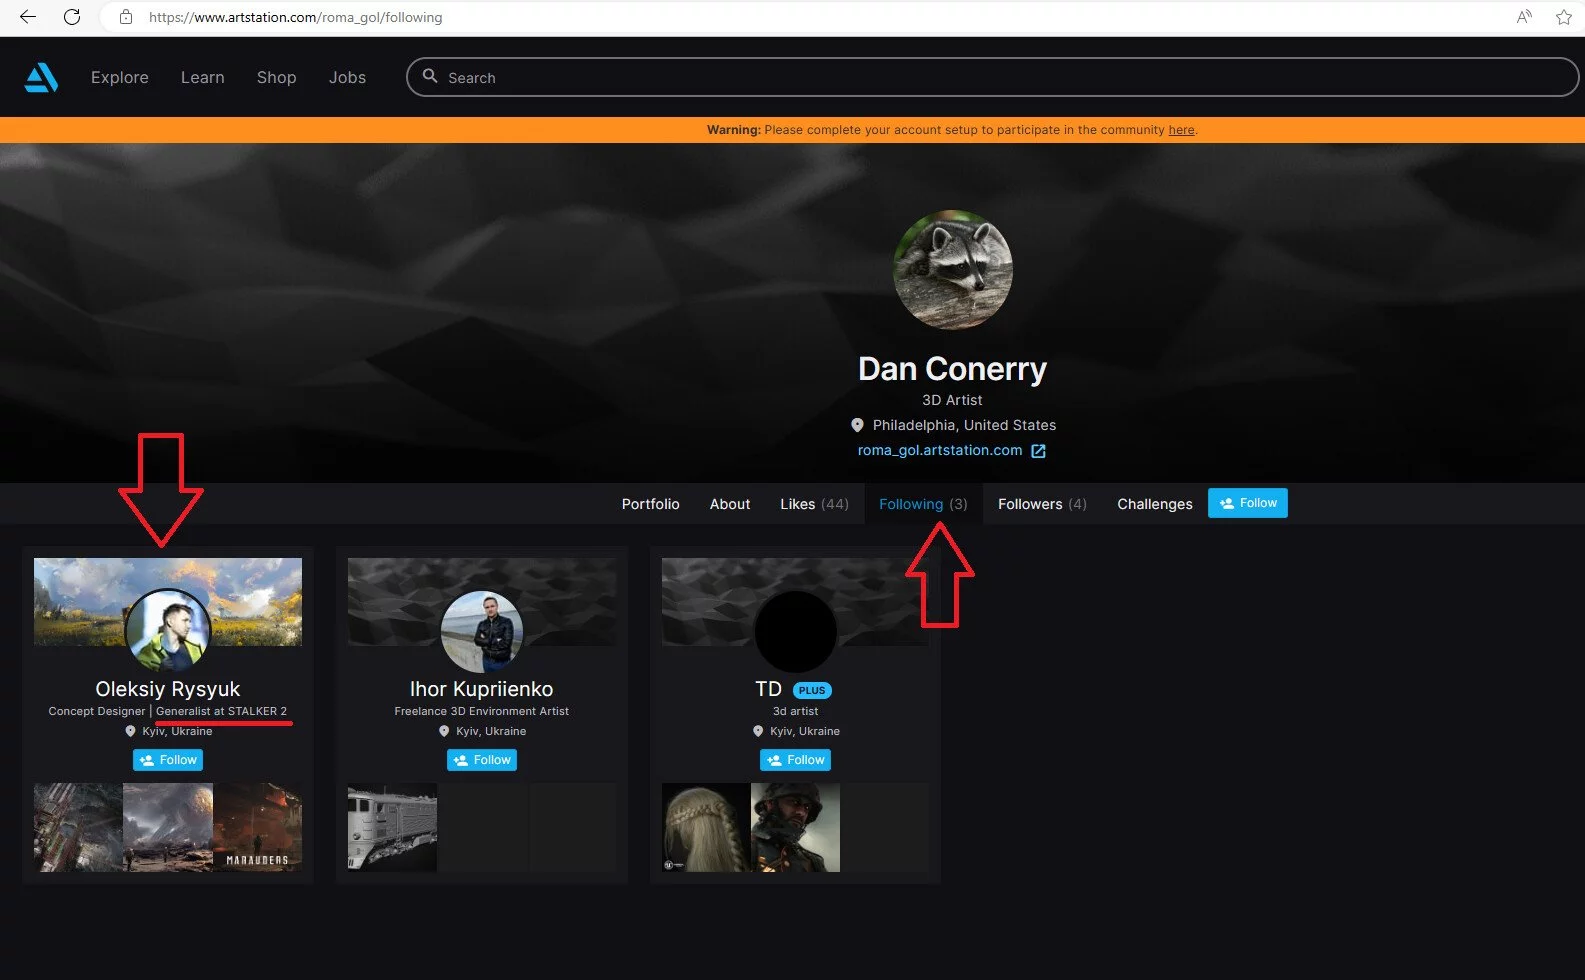The width and height of the screenshot is (1585, 980).
Task: Click the magnifier icon in the search box
Action: pyautogui.click(x=430, y=76)
